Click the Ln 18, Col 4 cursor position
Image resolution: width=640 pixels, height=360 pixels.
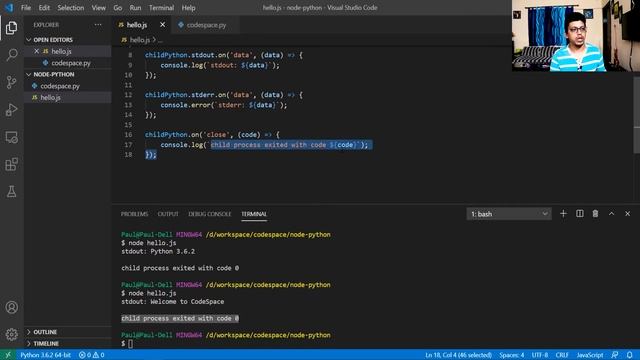click(x=458, y=355)
